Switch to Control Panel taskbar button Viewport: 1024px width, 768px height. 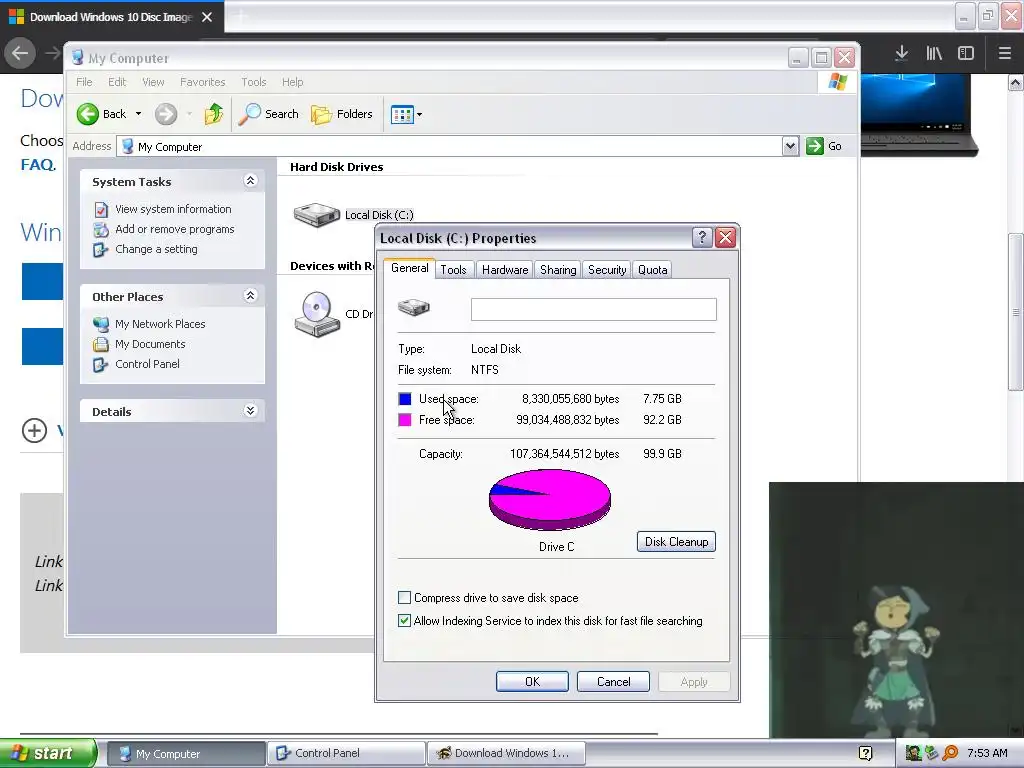tap(346, 754)
